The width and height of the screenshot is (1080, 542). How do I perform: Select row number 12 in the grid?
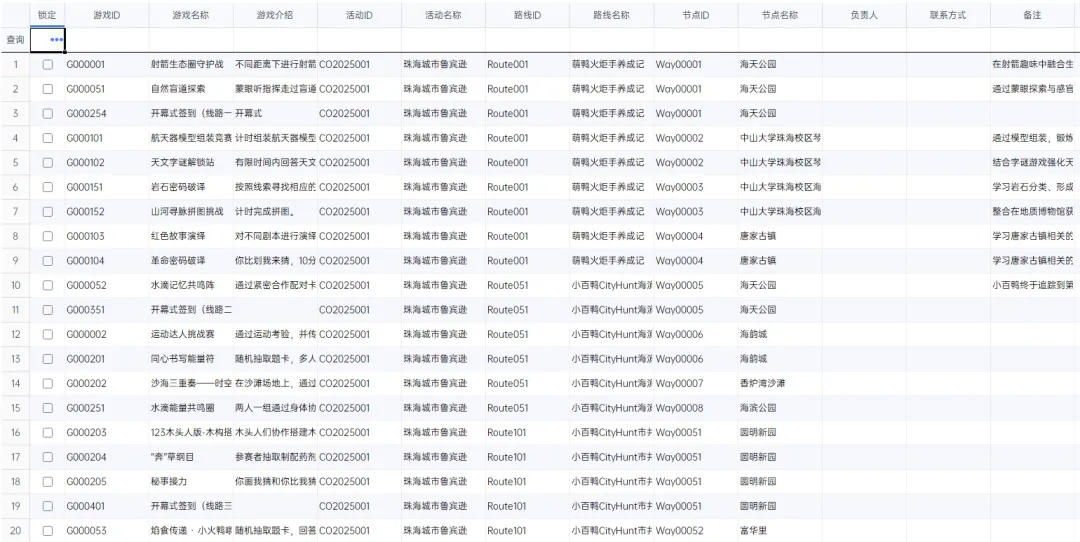[15, 334]
